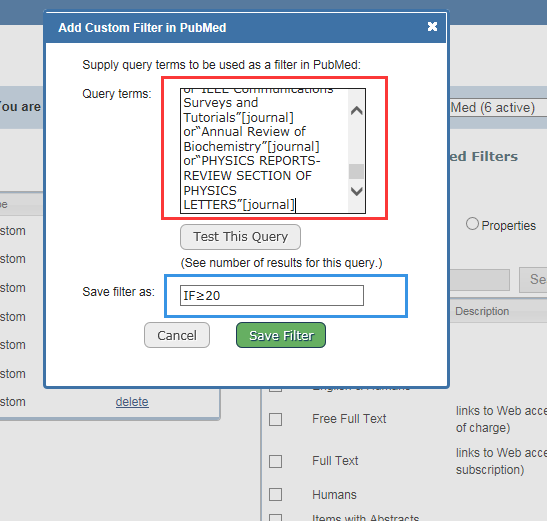The width and height of the screenshot is (547, 521).
Task: Click the Cancel button
Action: click(177, 335)
